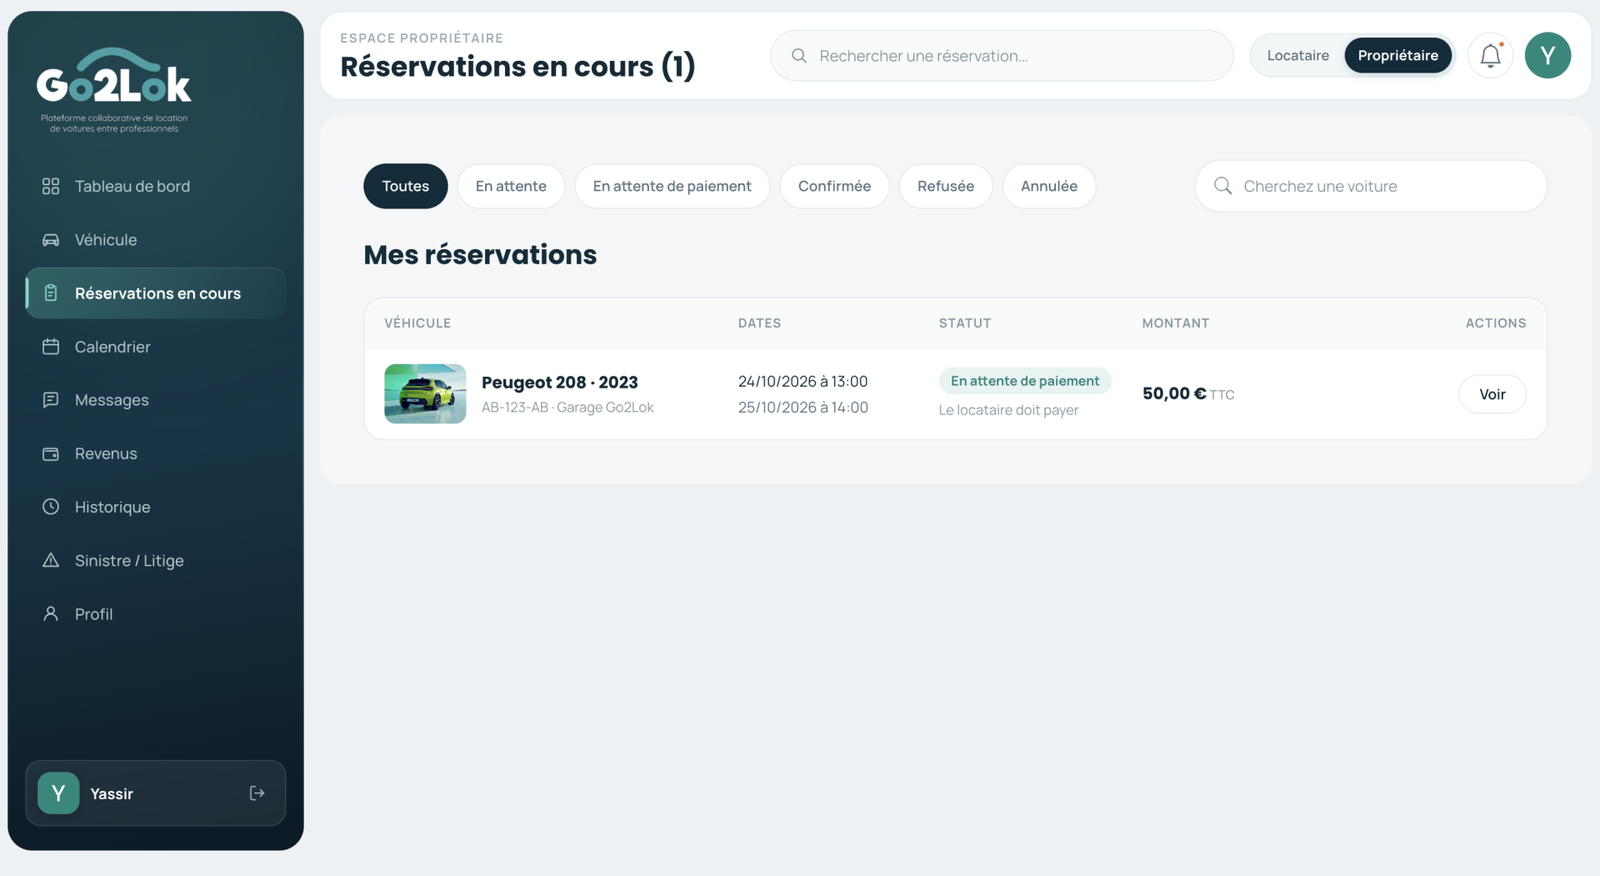Open notifications with the bell icon
1600x876 pixels.
[1490, 55]
